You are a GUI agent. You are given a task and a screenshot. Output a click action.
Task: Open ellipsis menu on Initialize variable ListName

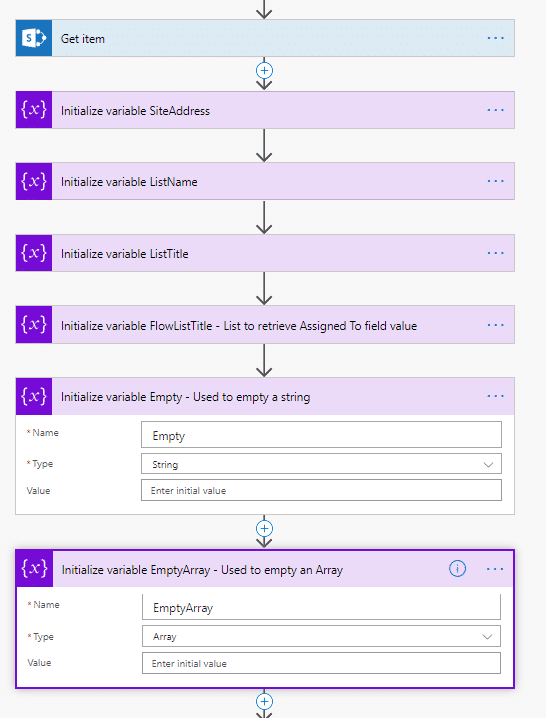496,181
